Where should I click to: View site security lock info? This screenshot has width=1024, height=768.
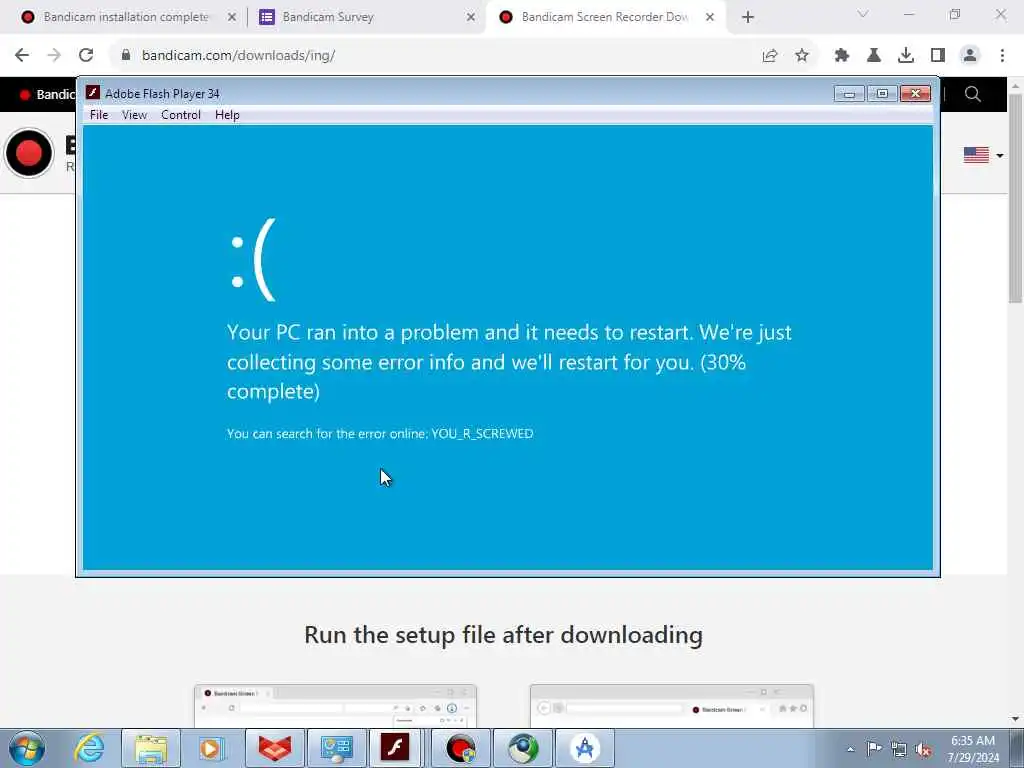[x=125, y=56]
